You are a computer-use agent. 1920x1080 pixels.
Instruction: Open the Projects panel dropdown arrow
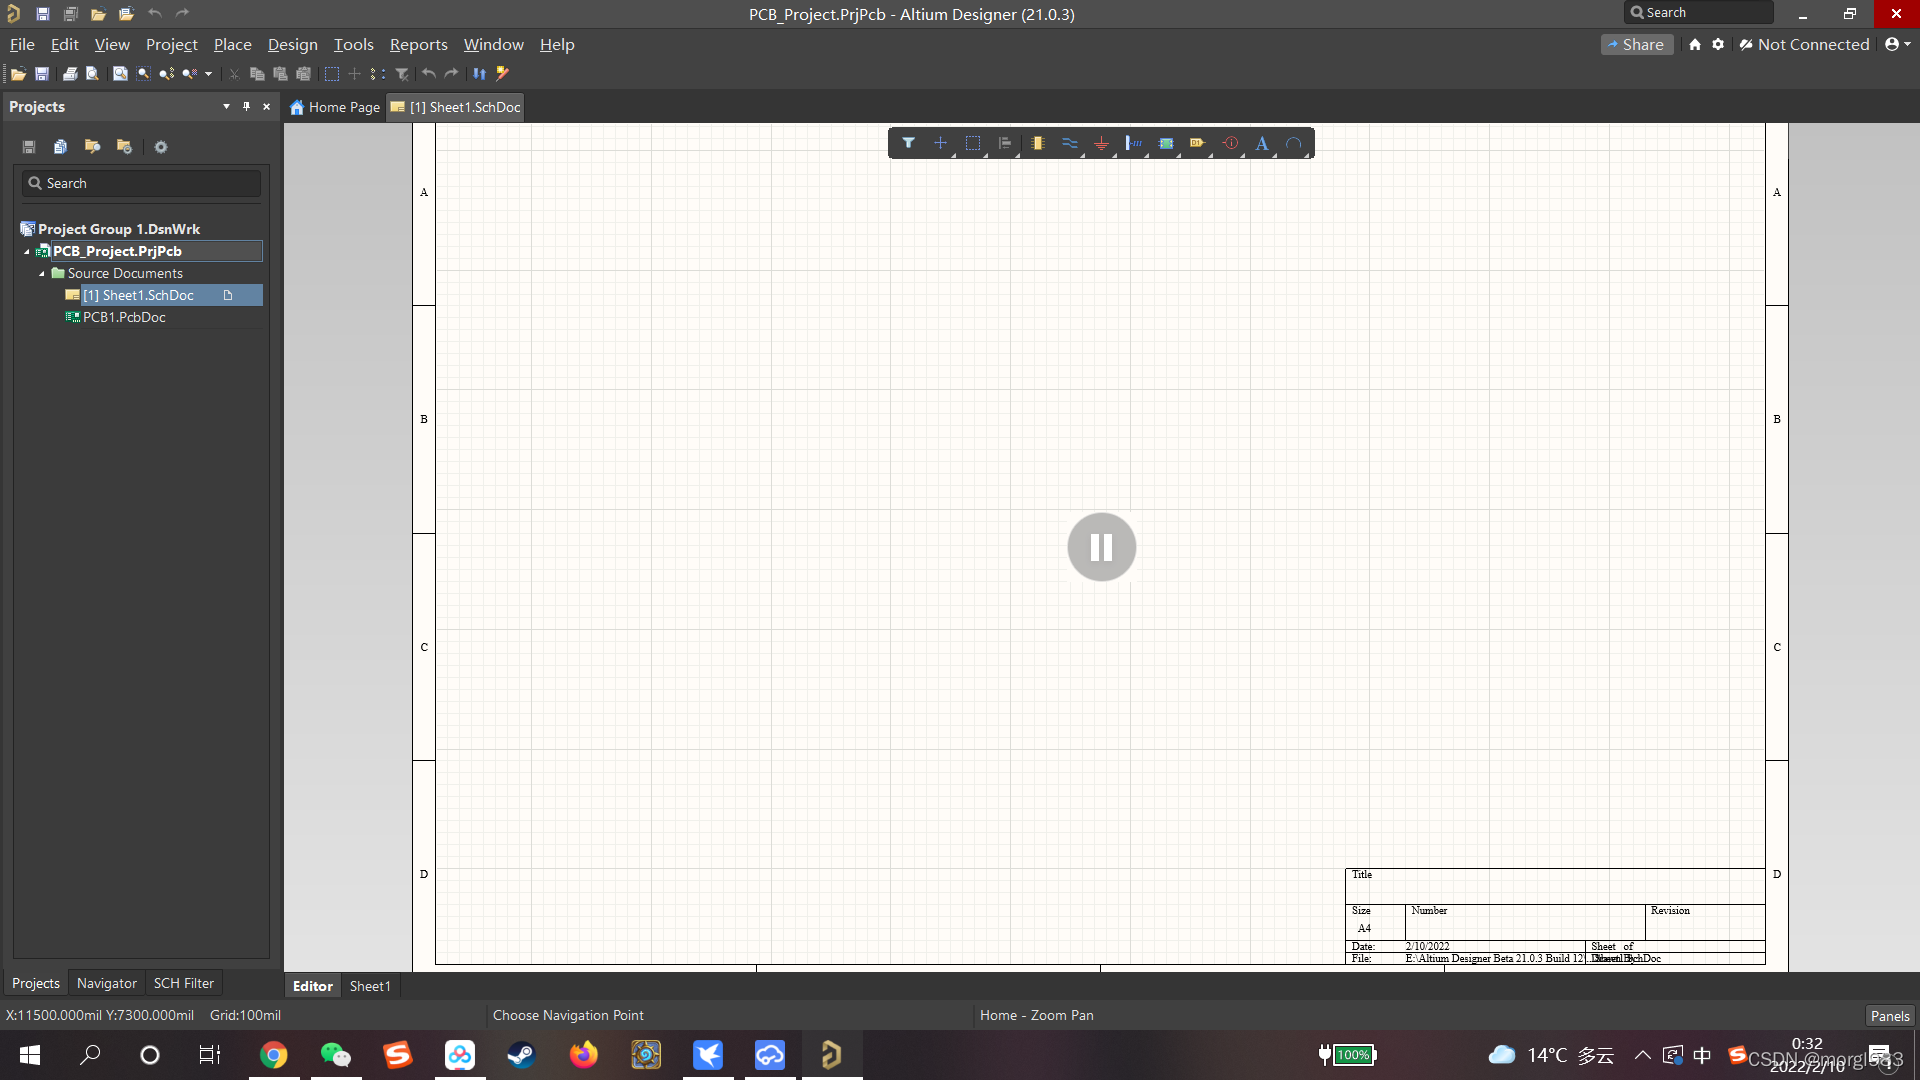pyautogui.click(x=226, y=106)
